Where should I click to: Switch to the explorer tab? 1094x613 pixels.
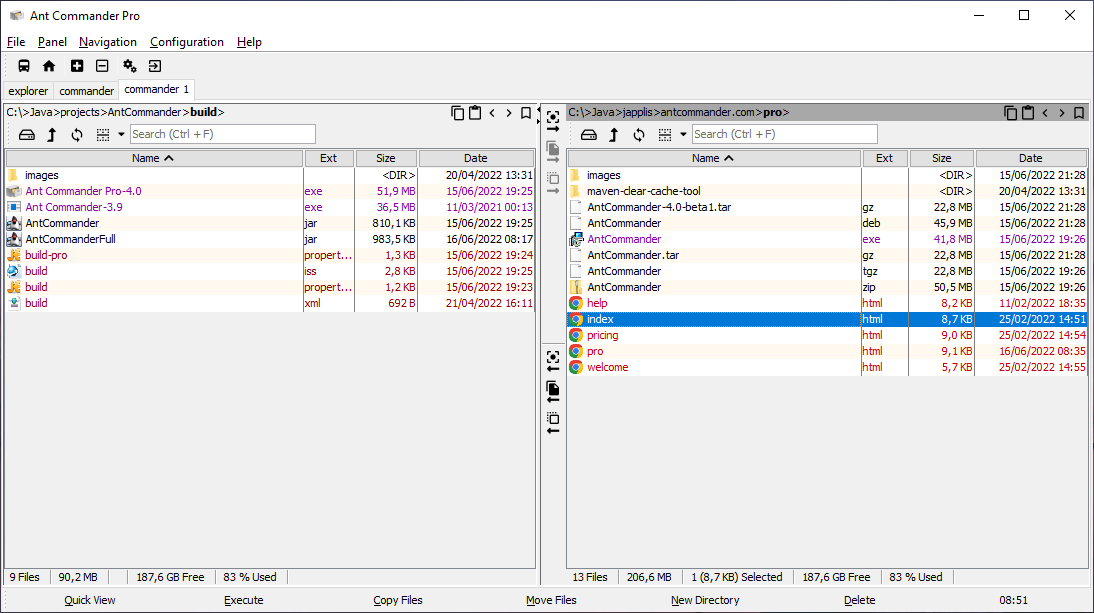pyautogui.click(x=28, y=91)
